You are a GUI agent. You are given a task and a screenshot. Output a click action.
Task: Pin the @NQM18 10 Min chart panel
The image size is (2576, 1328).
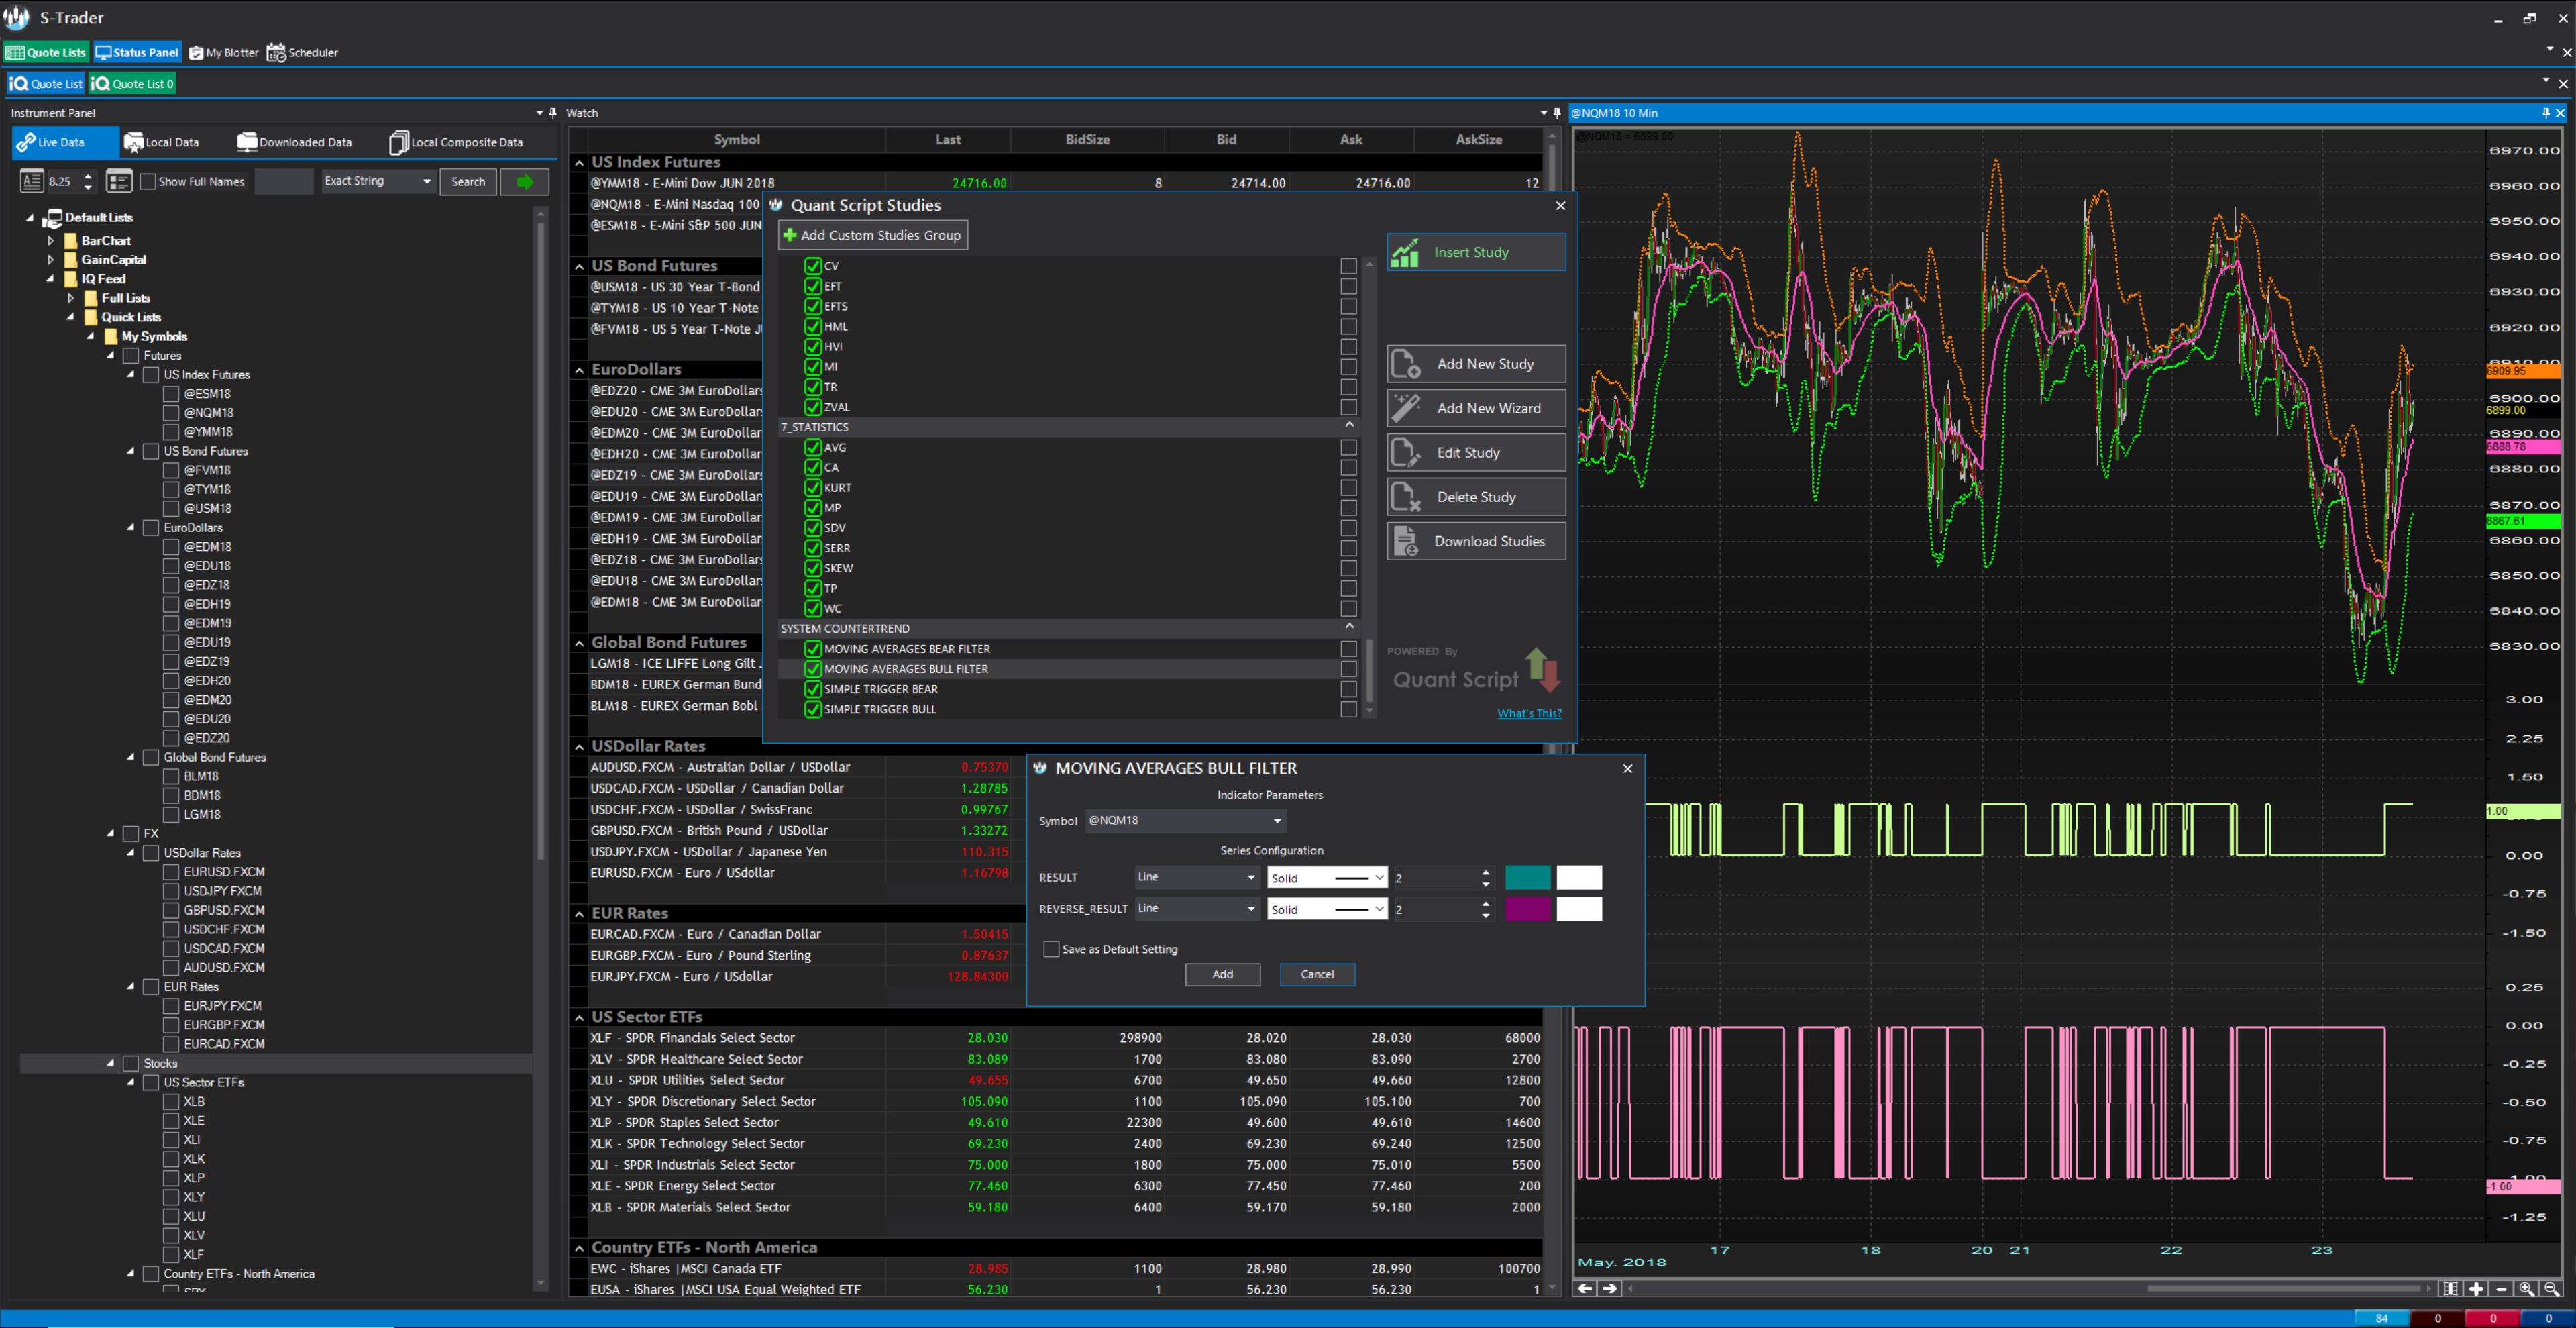pyautogui.click(x=2546, y=113)
